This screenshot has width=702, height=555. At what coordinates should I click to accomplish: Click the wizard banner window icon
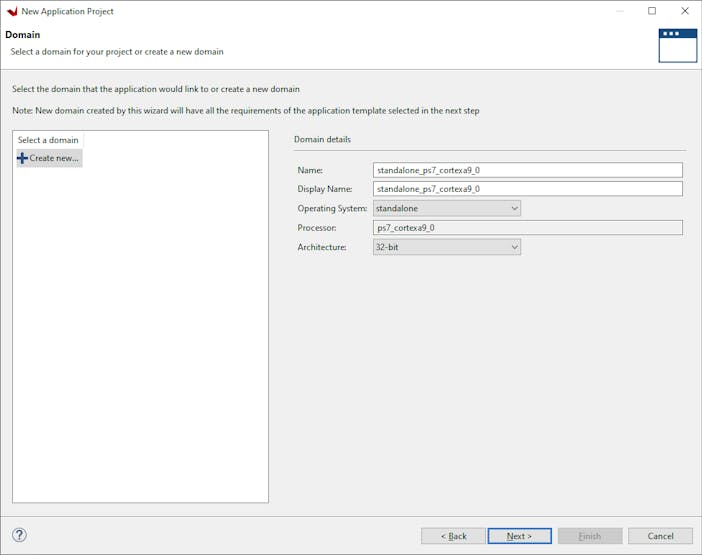pos(677,45)
